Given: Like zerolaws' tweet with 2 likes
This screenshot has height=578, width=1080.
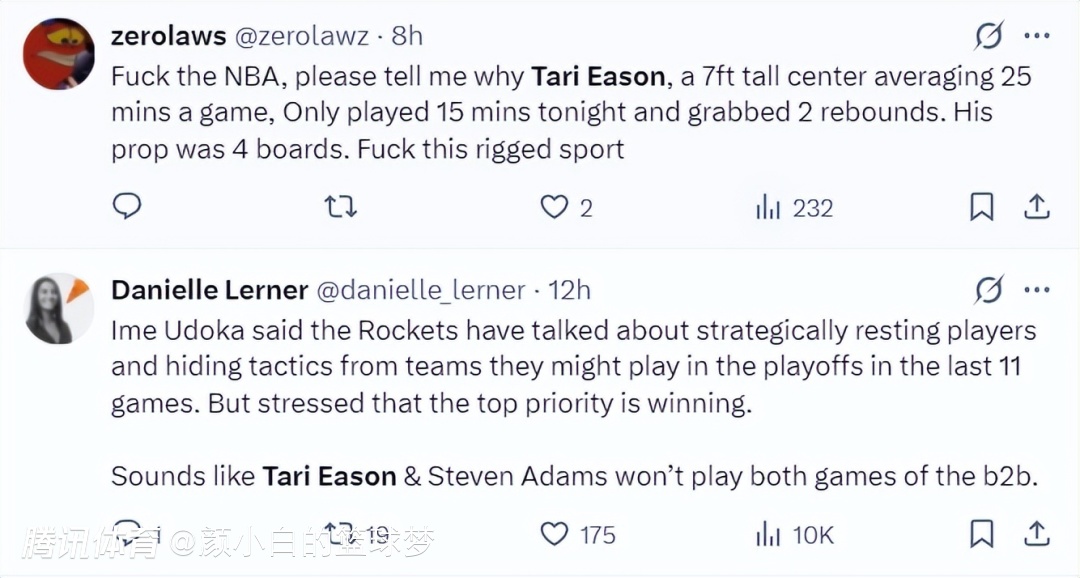Looking at the screenshot, I should [553, 207].
